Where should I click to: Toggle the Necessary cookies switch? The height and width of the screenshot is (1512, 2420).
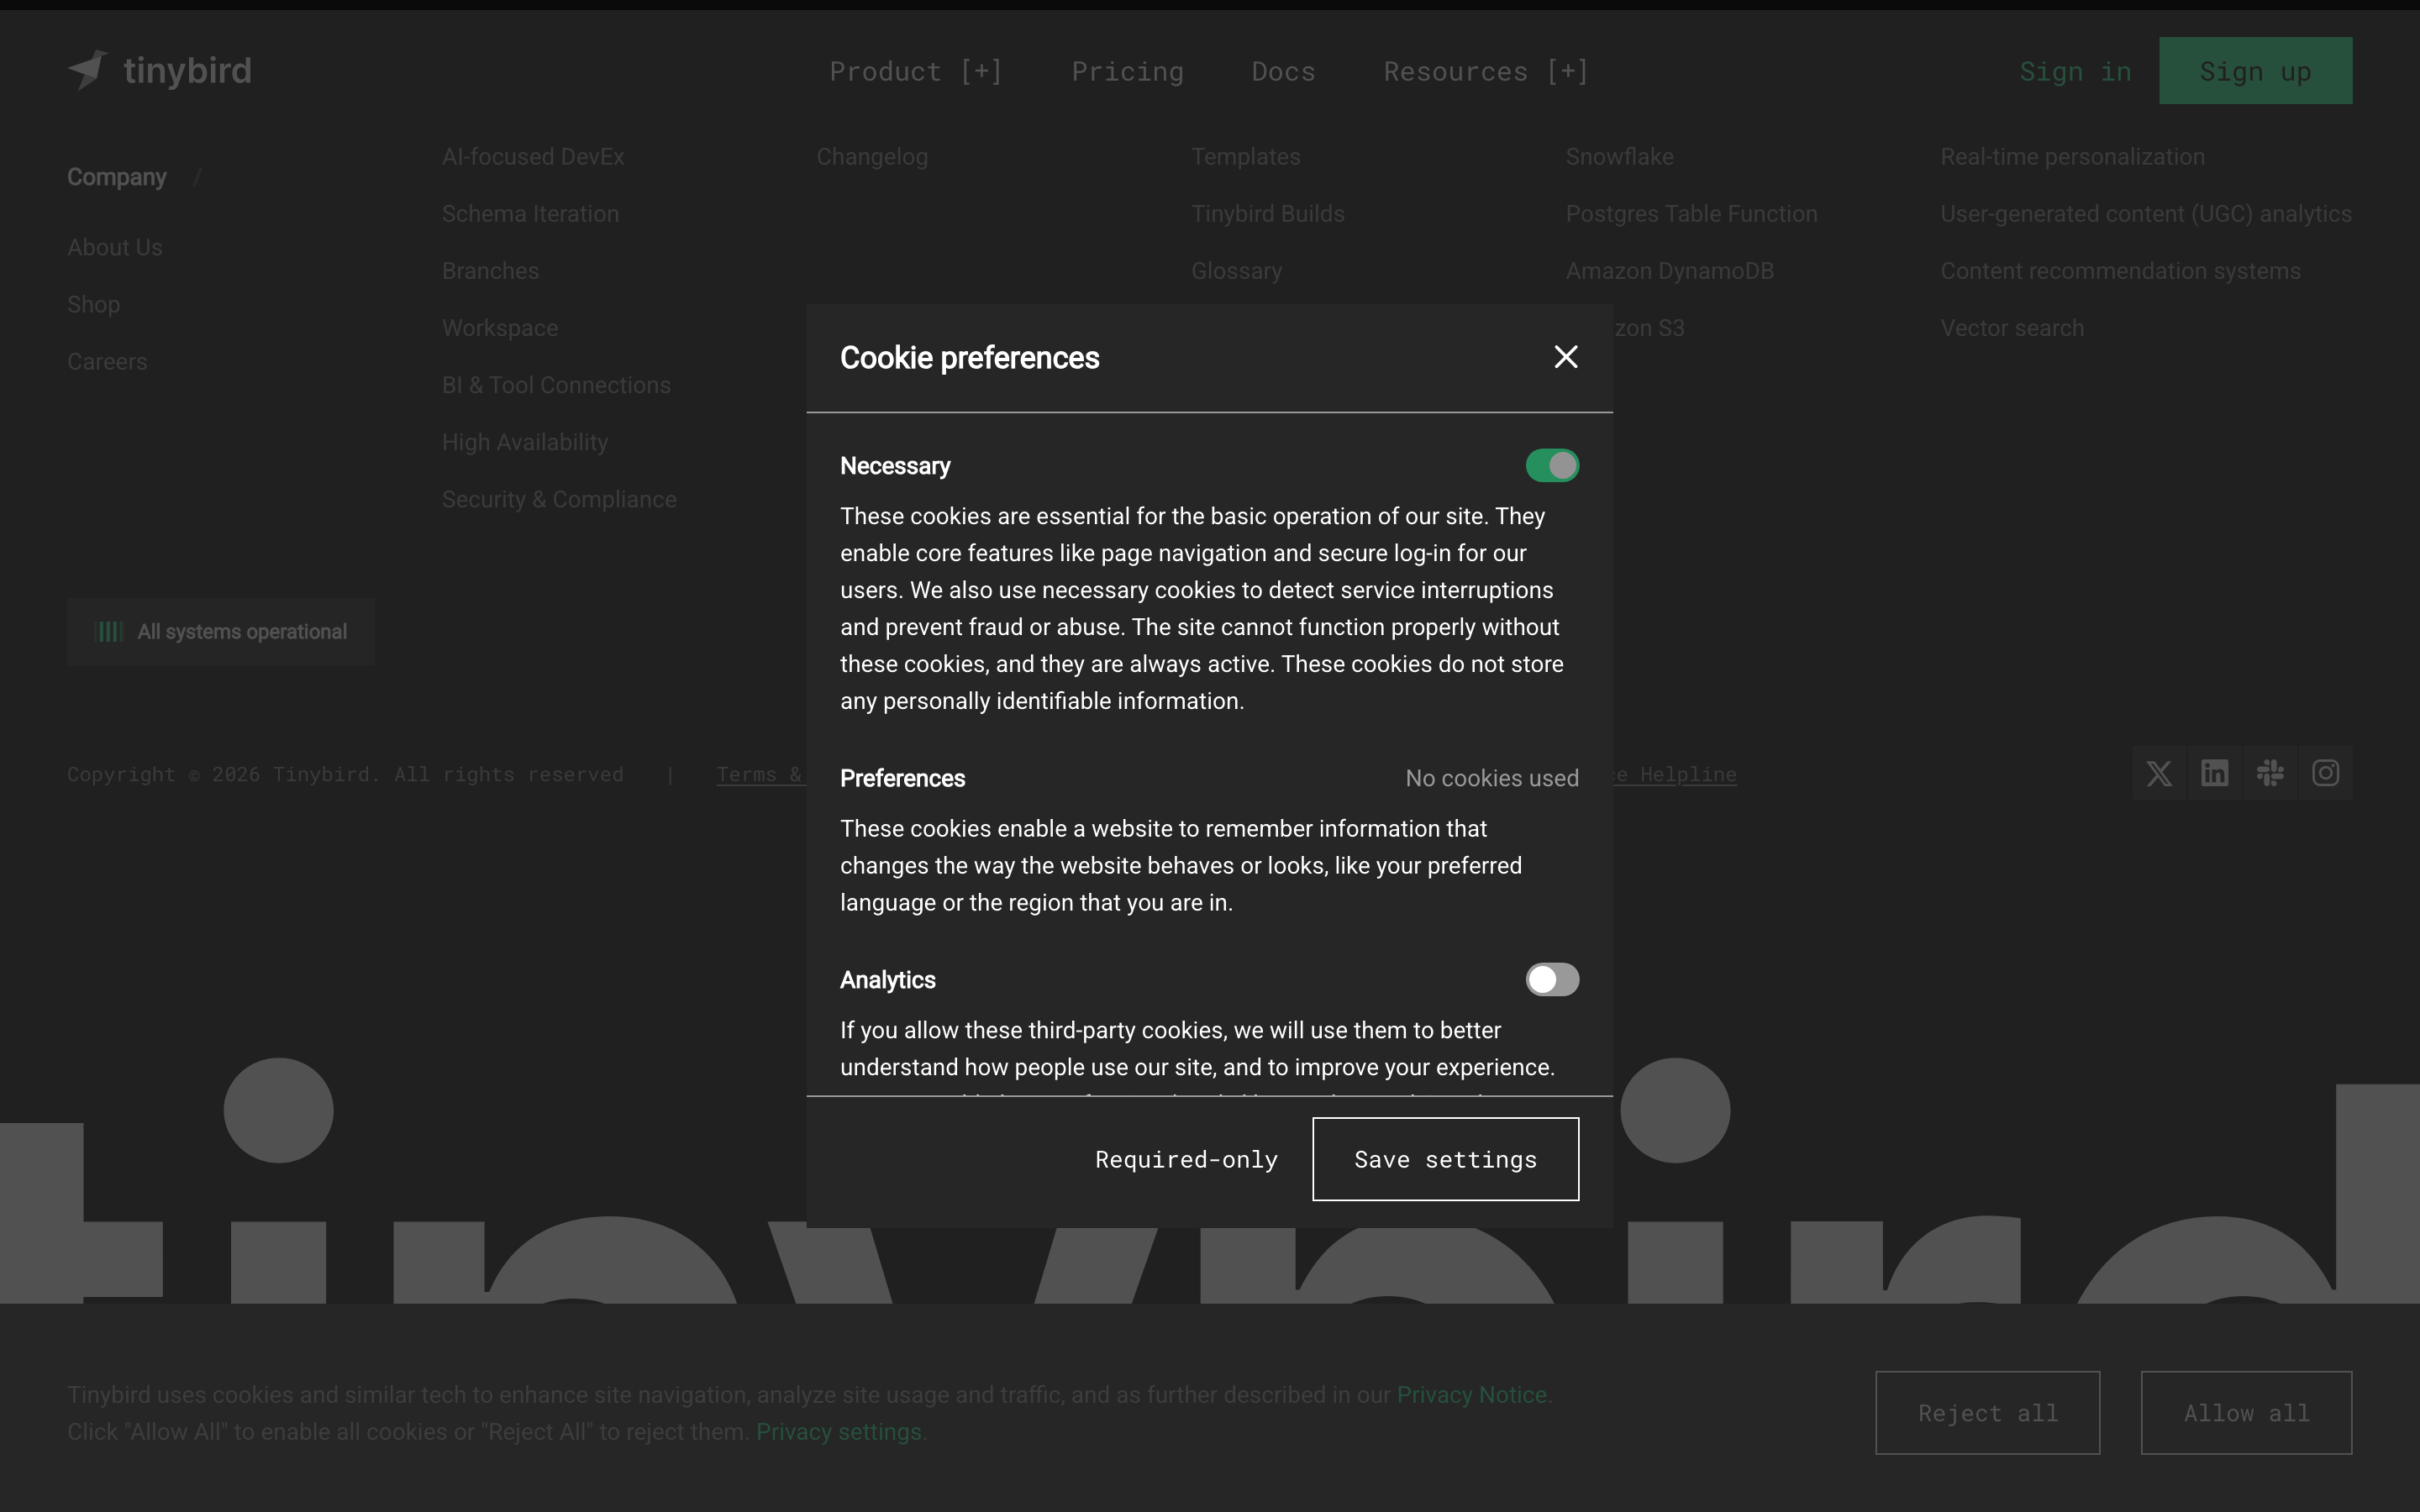[1552, 465]
